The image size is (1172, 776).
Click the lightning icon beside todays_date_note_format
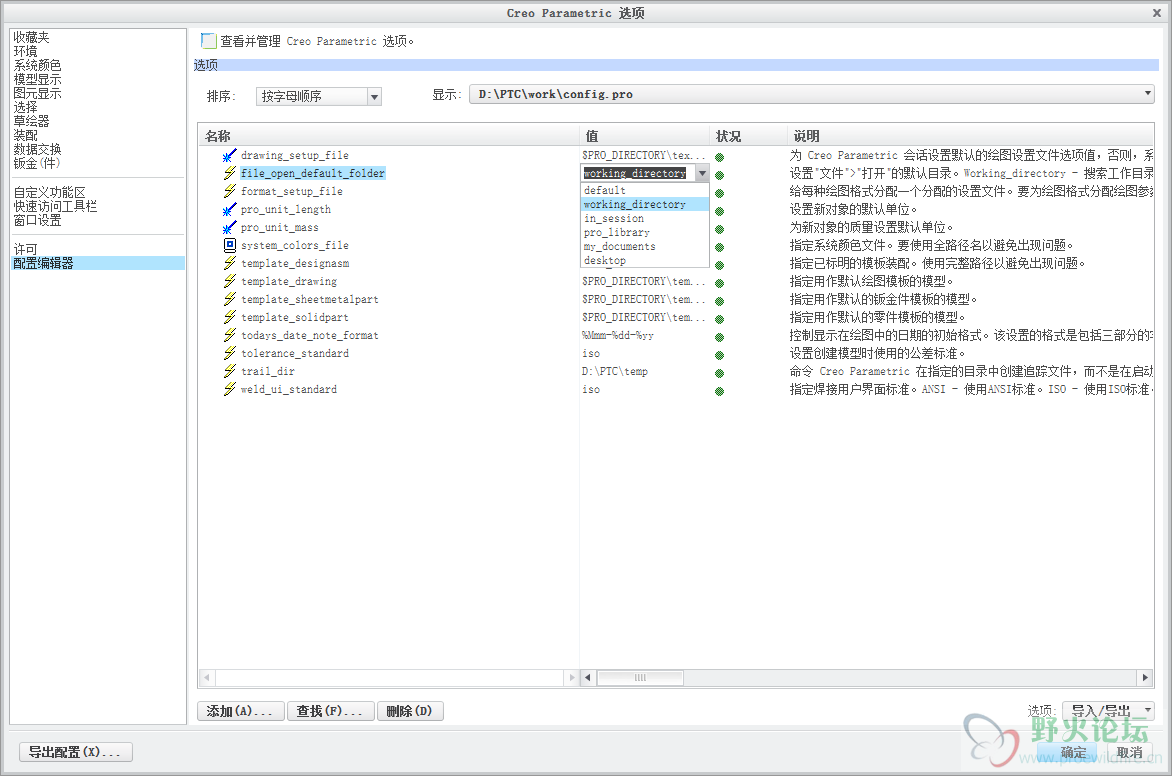click(229, 335)
